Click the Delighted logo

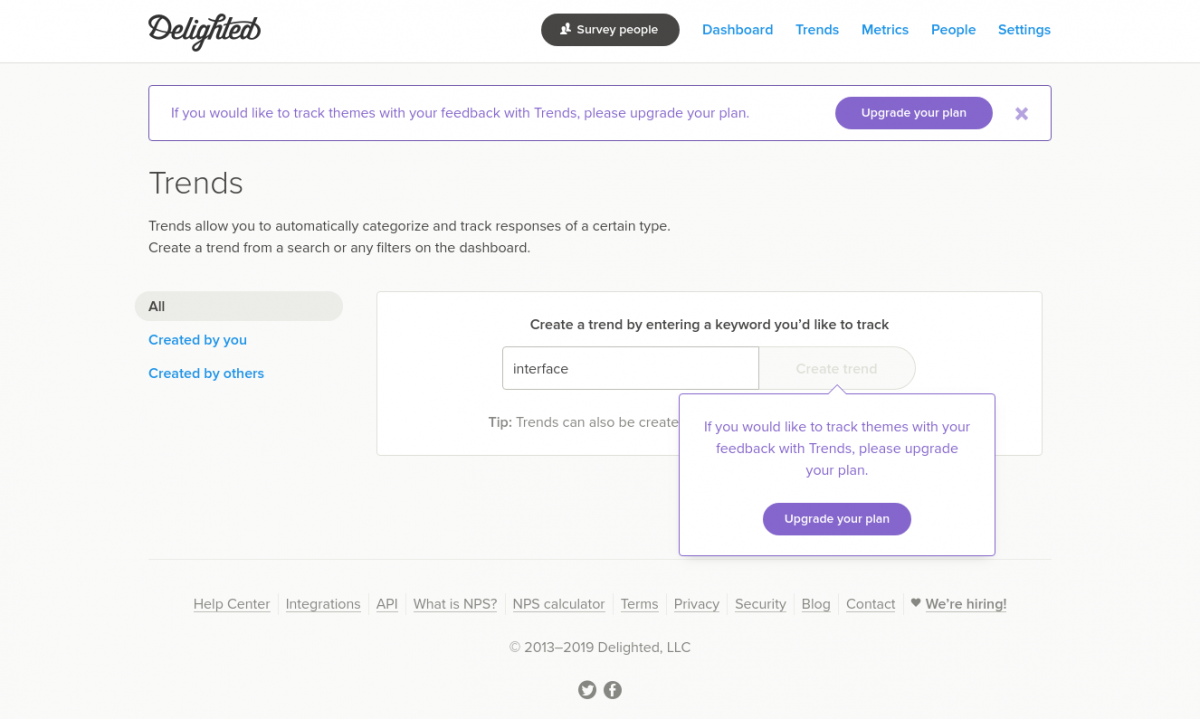(x=204, y=30)
